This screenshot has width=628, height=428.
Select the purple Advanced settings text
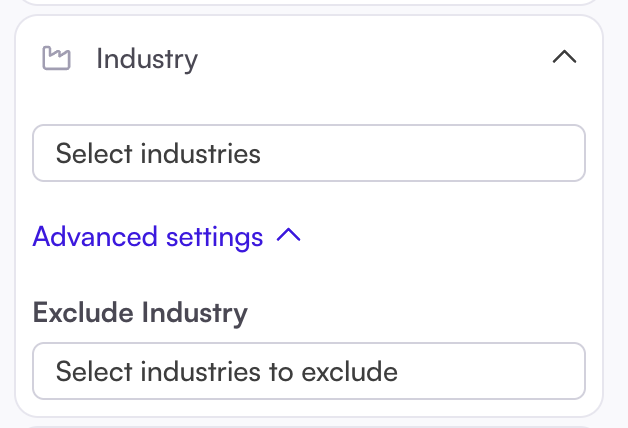(148, 237)
